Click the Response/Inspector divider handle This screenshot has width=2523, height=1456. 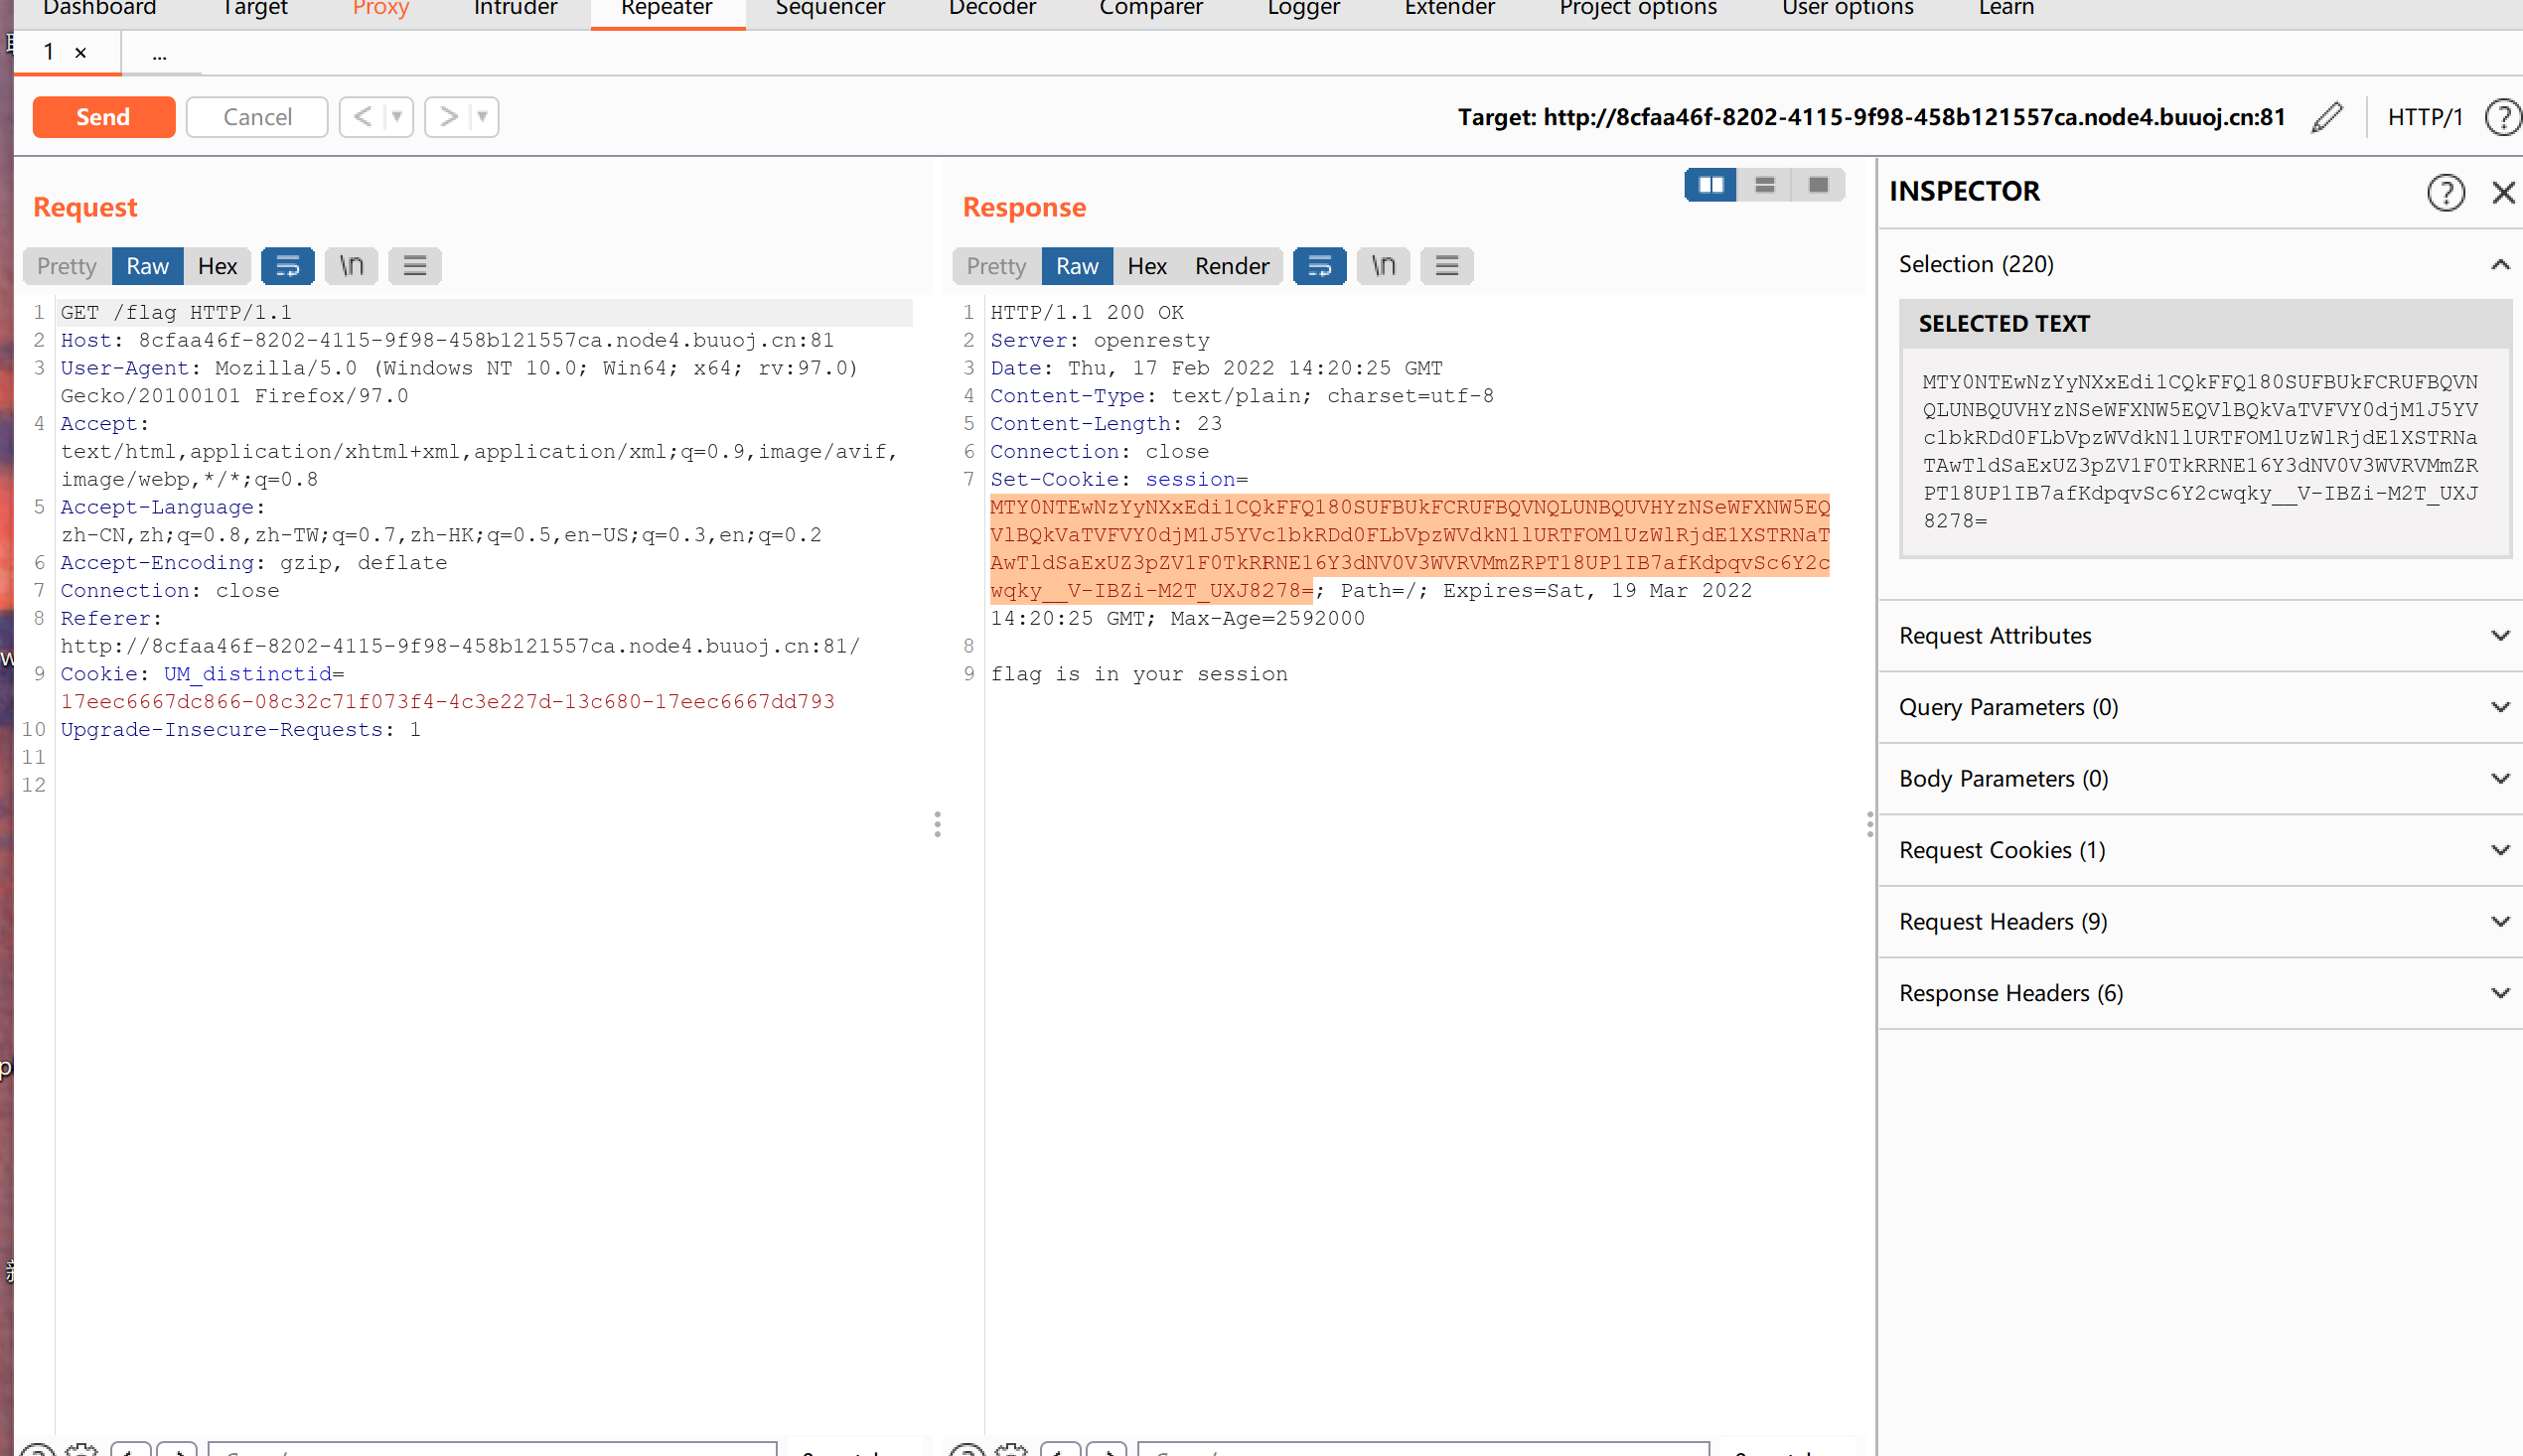(x=1869, y=824)
